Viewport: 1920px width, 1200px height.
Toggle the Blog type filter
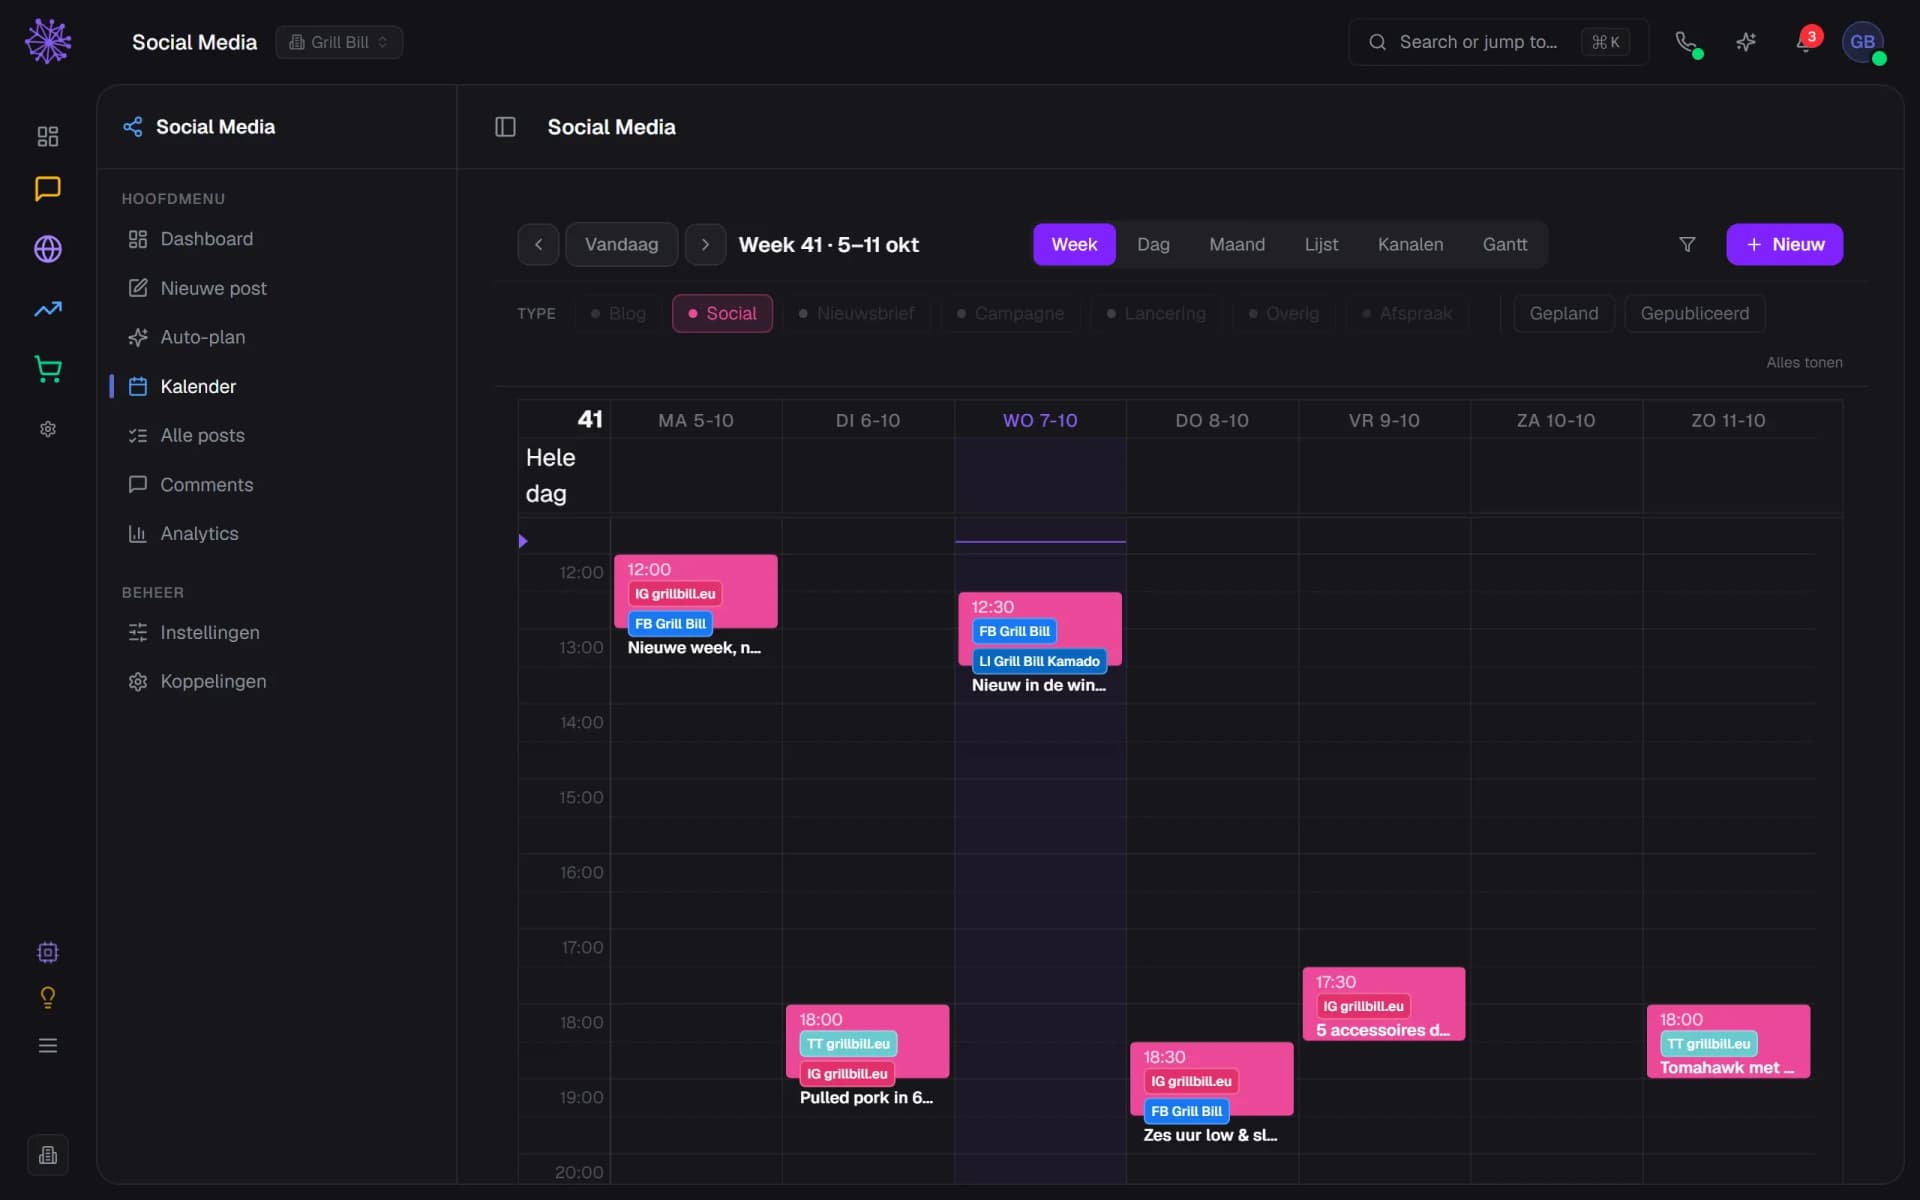pyautogui.click(x=618, y=313)
